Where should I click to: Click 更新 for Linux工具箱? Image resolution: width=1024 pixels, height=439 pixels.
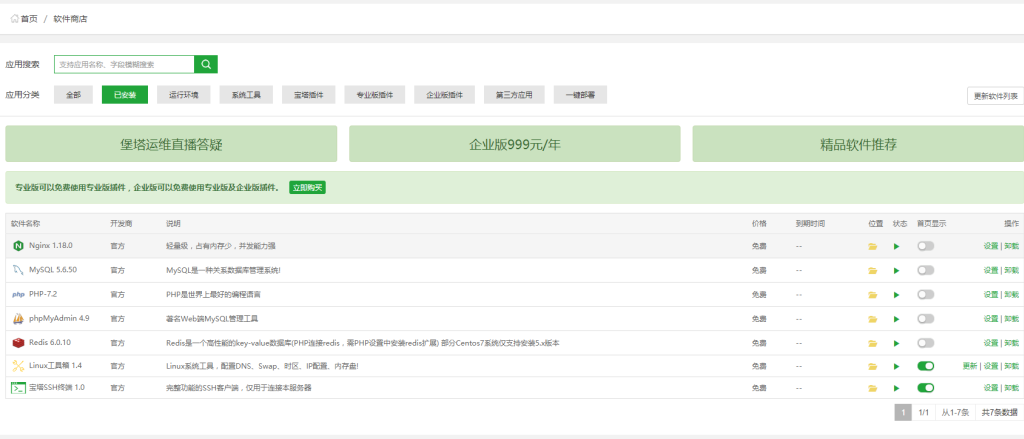970,366
